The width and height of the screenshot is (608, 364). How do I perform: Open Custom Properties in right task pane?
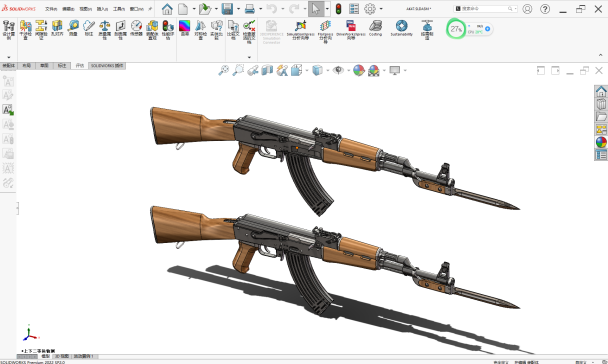601,155
